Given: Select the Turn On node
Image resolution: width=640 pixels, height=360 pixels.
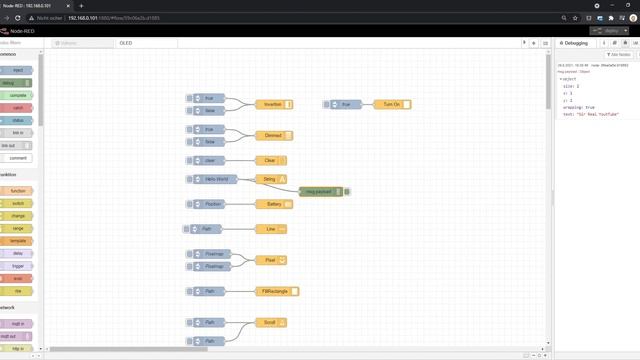Looking at the screenshot, I should click(x=392, y=104).
